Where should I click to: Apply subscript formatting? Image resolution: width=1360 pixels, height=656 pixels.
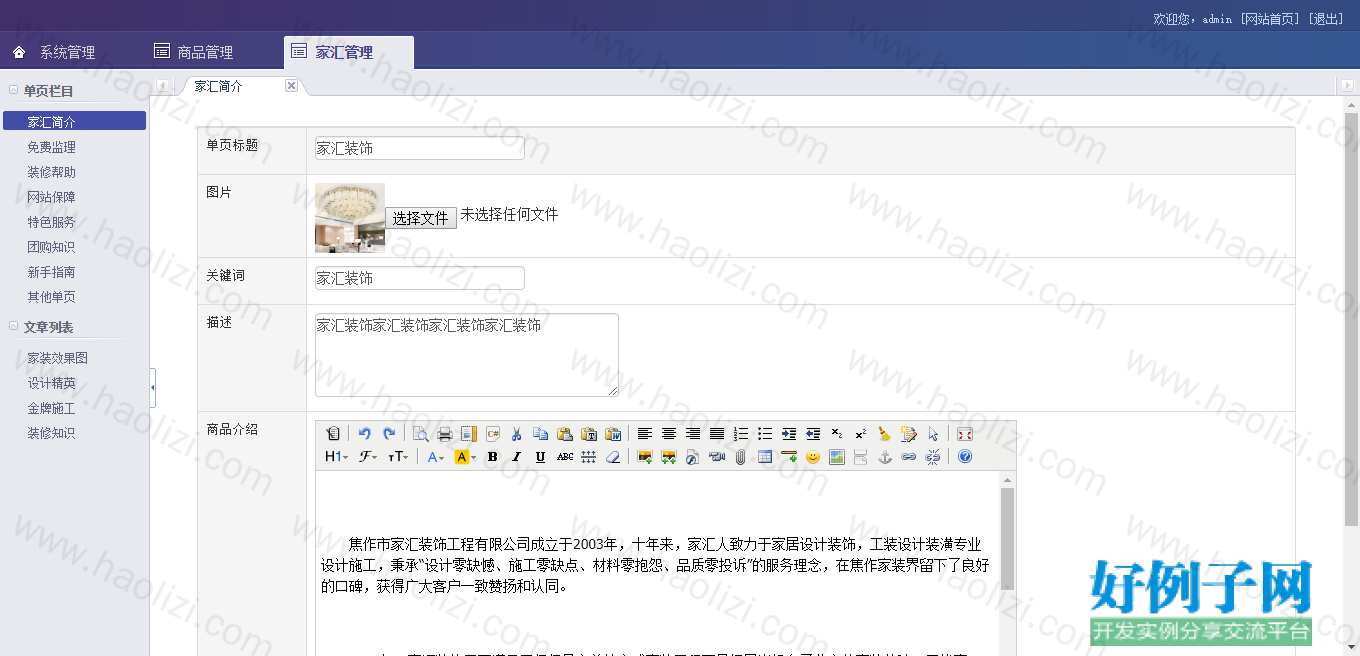[x=837, y=434]
